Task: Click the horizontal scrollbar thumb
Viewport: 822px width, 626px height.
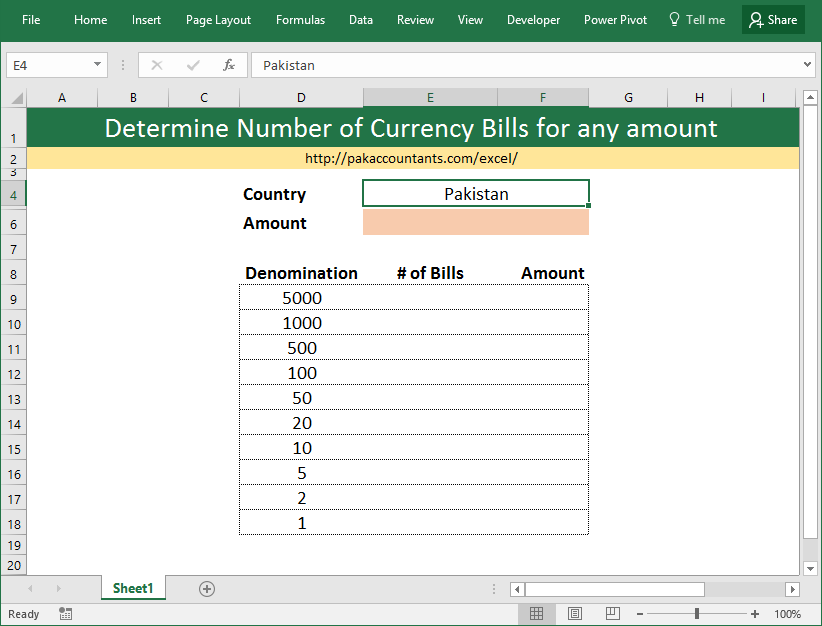Action: [x=614, y=589]
